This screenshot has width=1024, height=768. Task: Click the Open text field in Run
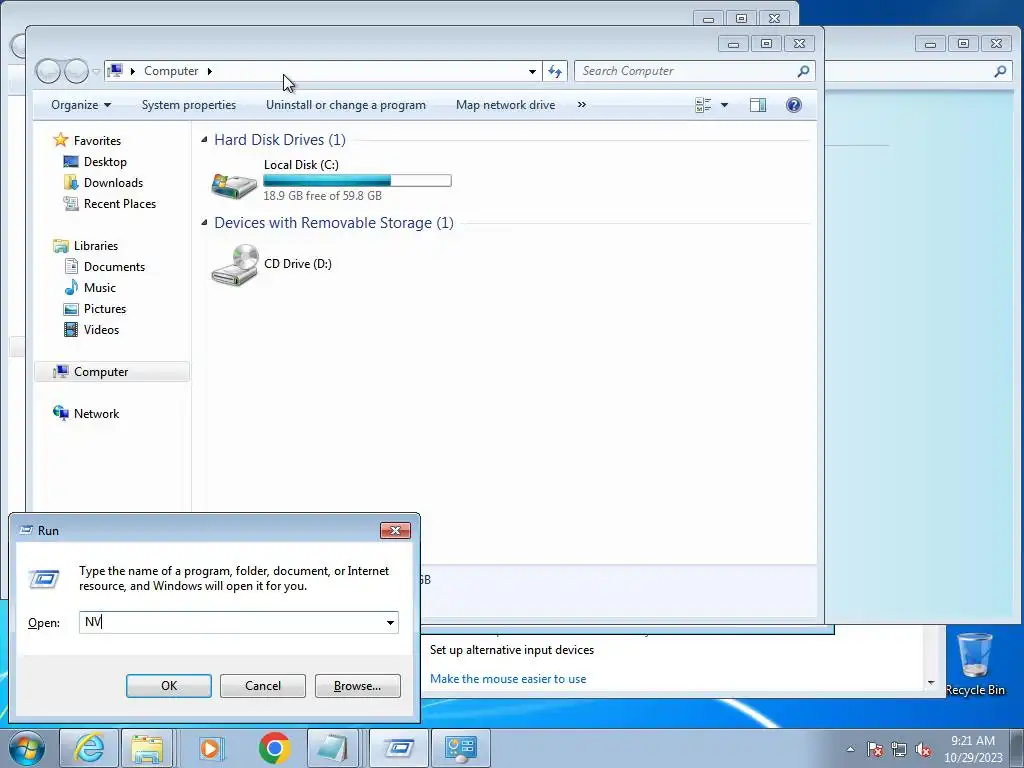pos(238,622)
